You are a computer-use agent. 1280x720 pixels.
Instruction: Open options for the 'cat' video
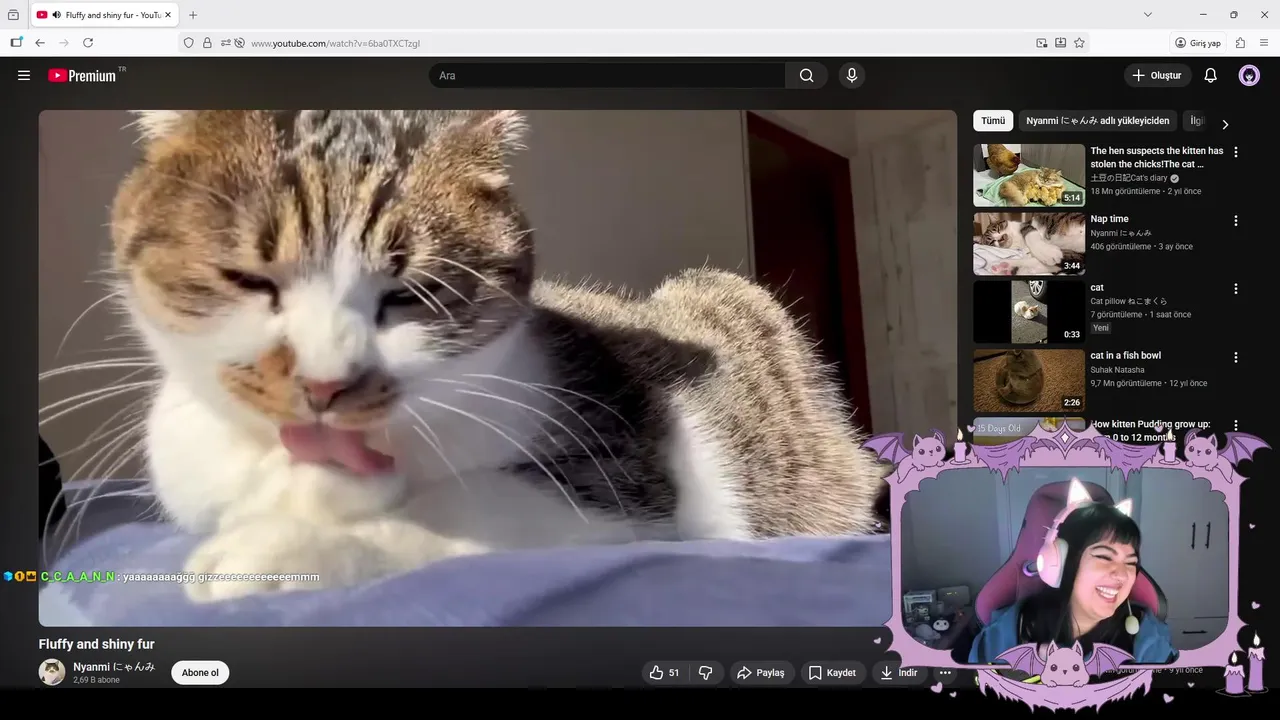coord(1236,288)
